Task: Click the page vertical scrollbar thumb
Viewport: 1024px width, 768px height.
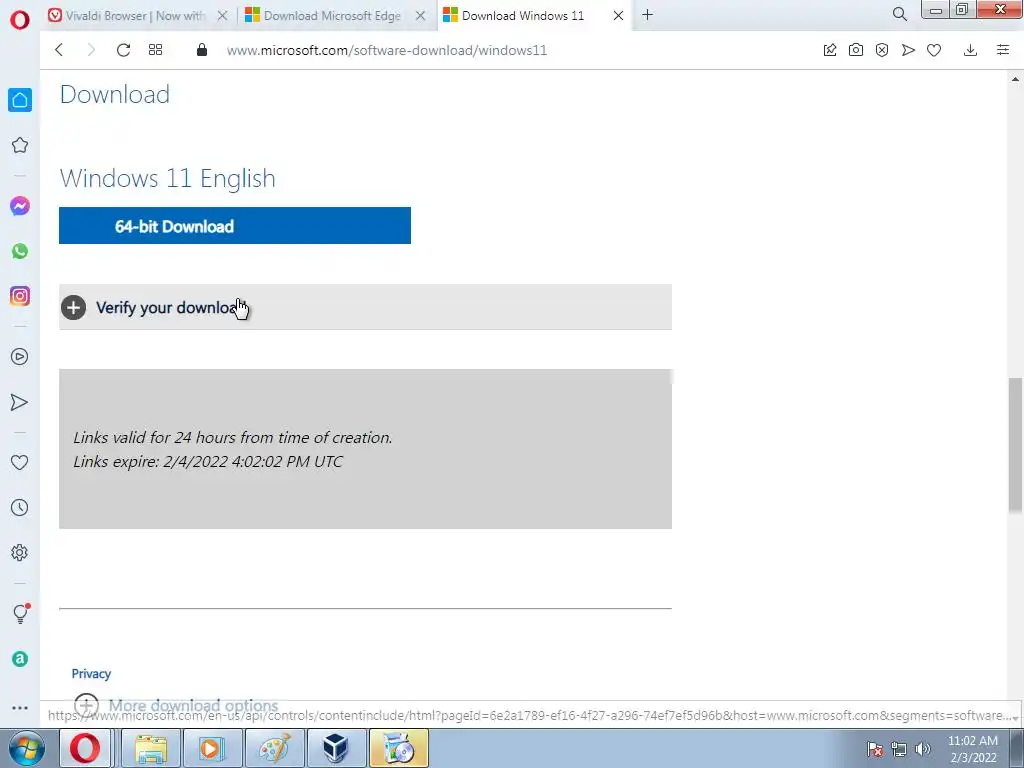Action: (x=1015, y=445)
